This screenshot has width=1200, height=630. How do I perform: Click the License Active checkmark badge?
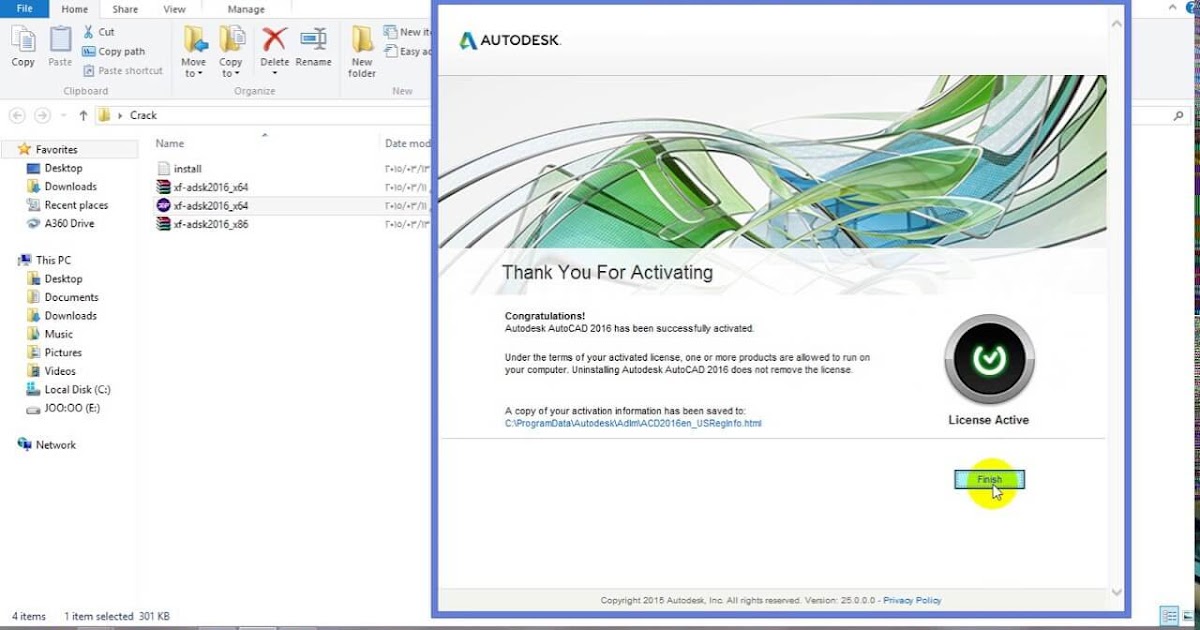989,359
